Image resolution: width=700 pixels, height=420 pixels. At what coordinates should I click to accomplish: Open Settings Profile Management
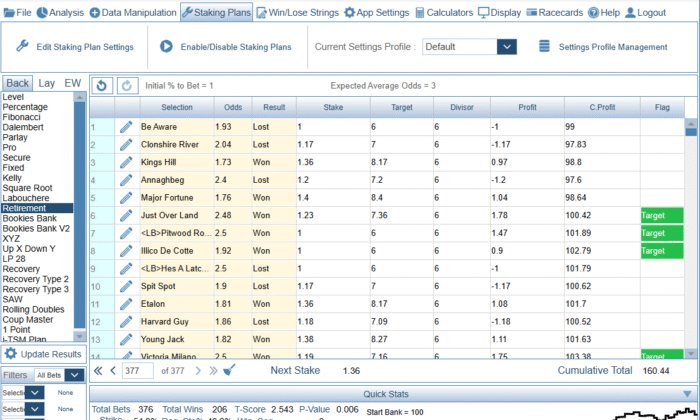(x=602, y=47)
